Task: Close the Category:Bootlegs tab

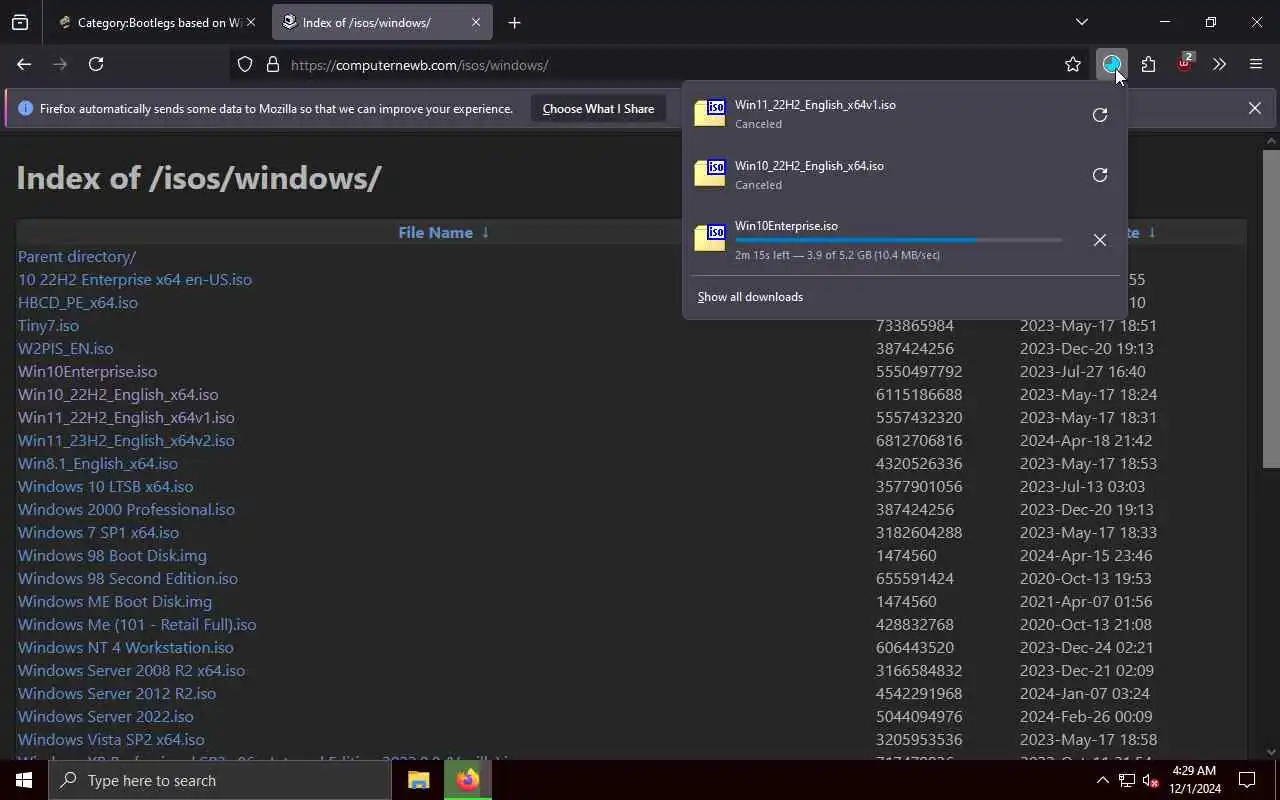Action: click(250, 22)
